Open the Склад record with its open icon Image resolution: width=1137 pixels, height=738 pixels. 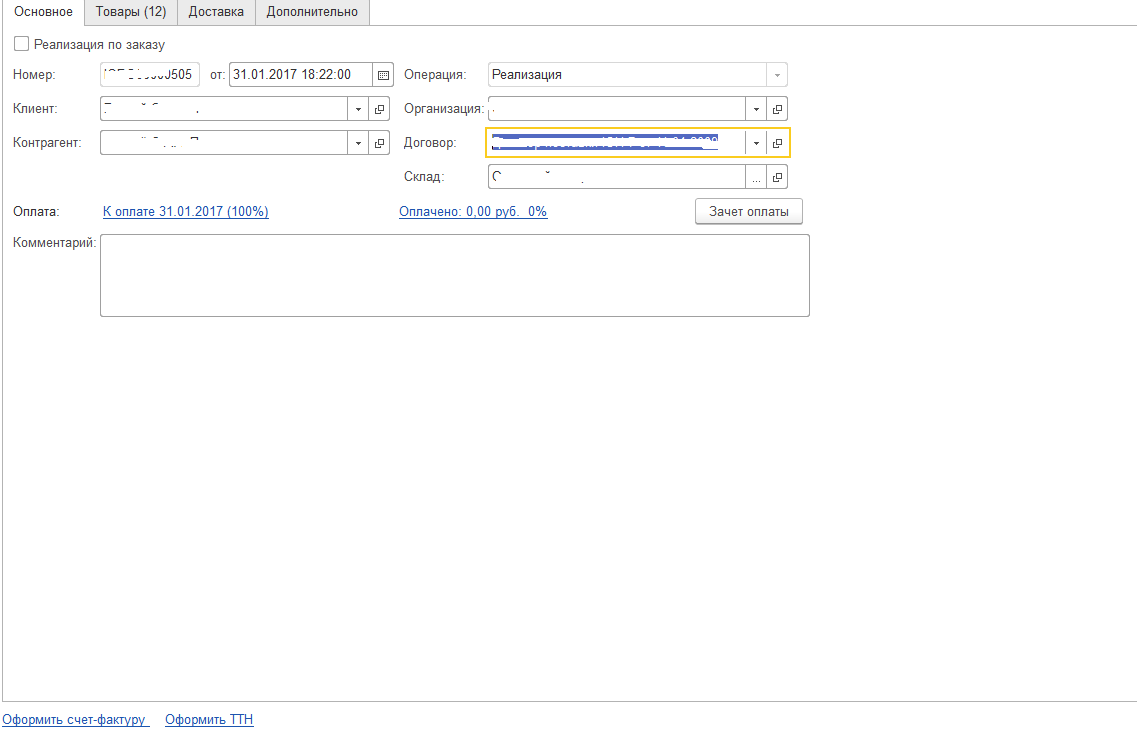tap(777, 177)
